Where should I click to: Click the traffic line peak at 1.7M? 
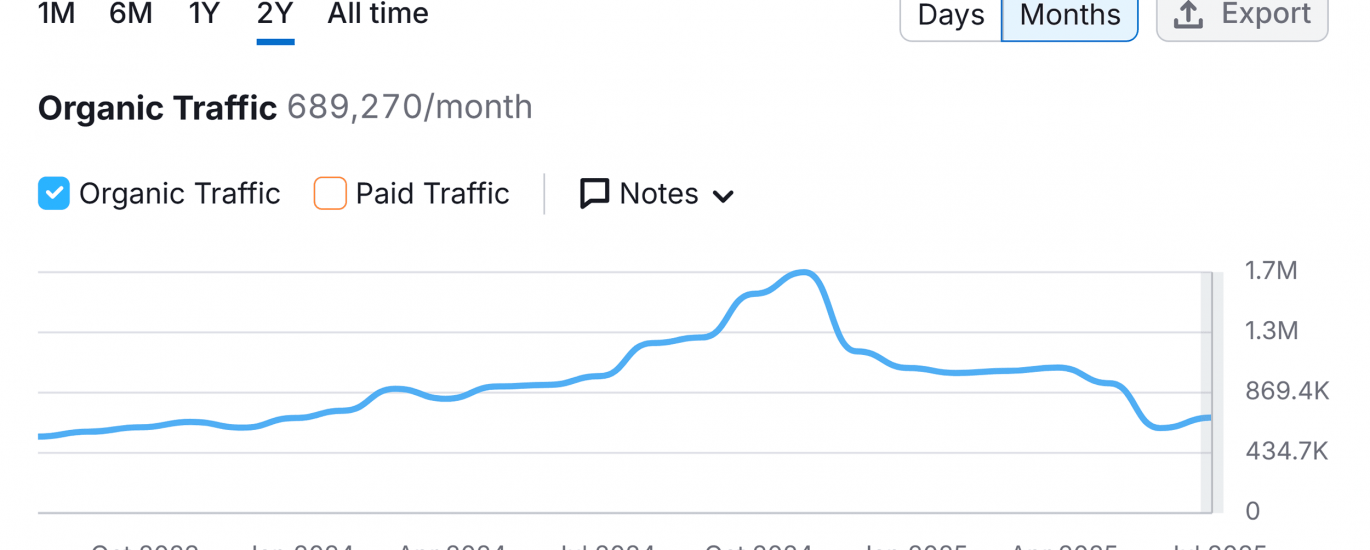(803, 272)
